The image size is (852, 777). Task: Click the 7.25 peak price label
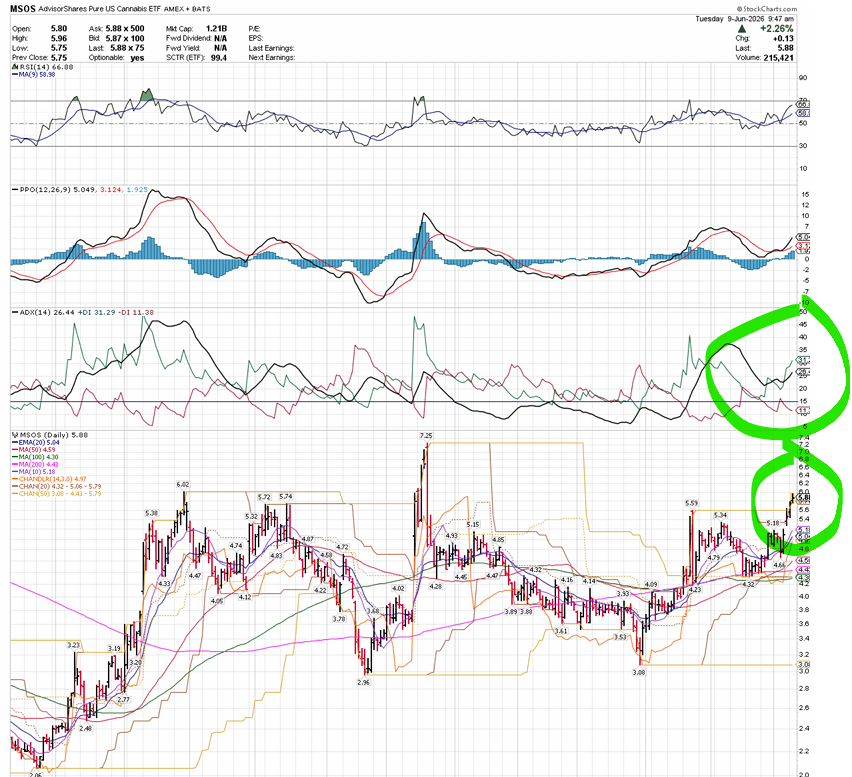(425, 436)
